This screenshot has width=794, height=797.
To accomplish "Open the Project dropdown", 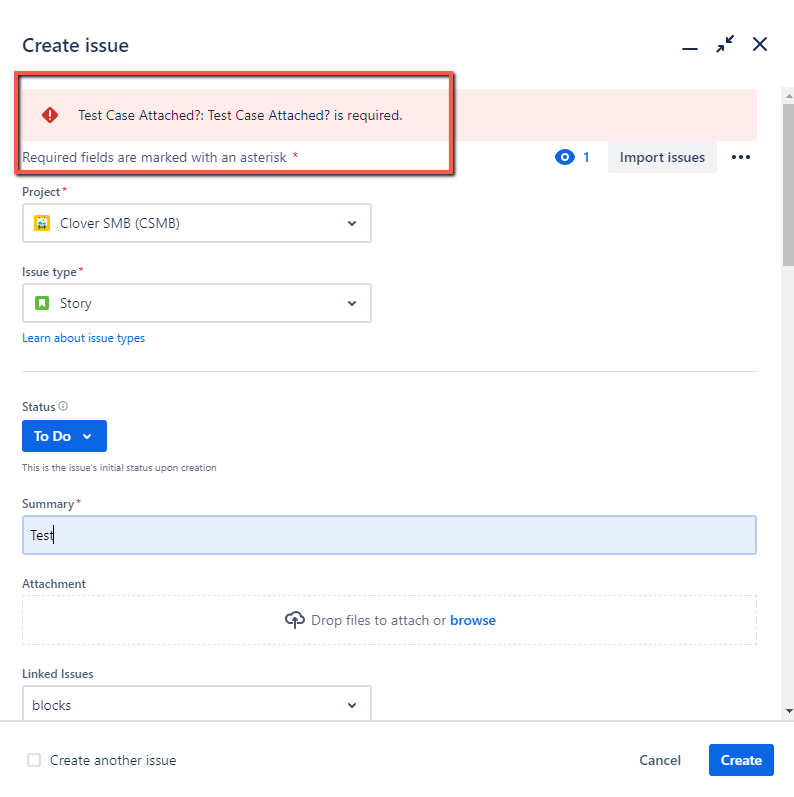I will coord(197,224).
